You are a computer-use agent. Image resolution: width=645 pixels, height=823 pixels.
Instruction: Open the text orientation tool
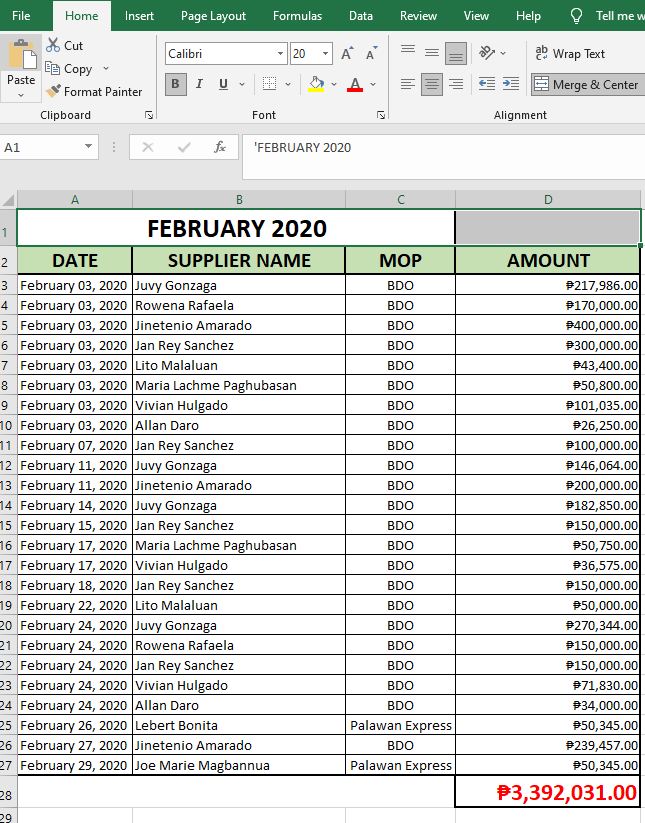point(487,53)
